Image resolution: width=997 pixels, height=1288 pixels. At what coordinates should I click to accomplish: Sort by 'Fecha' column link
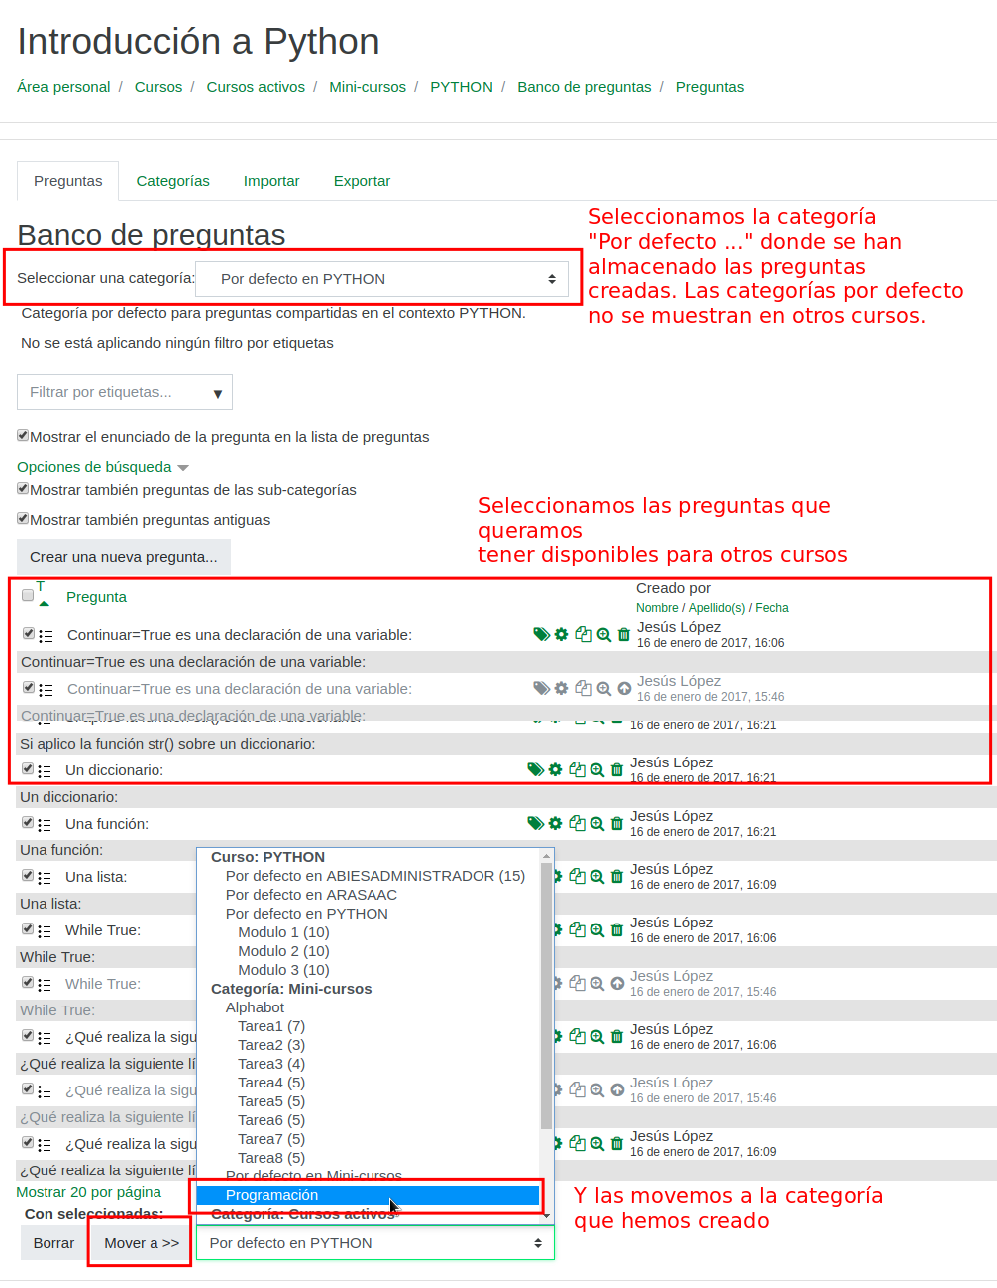[772, 608]
